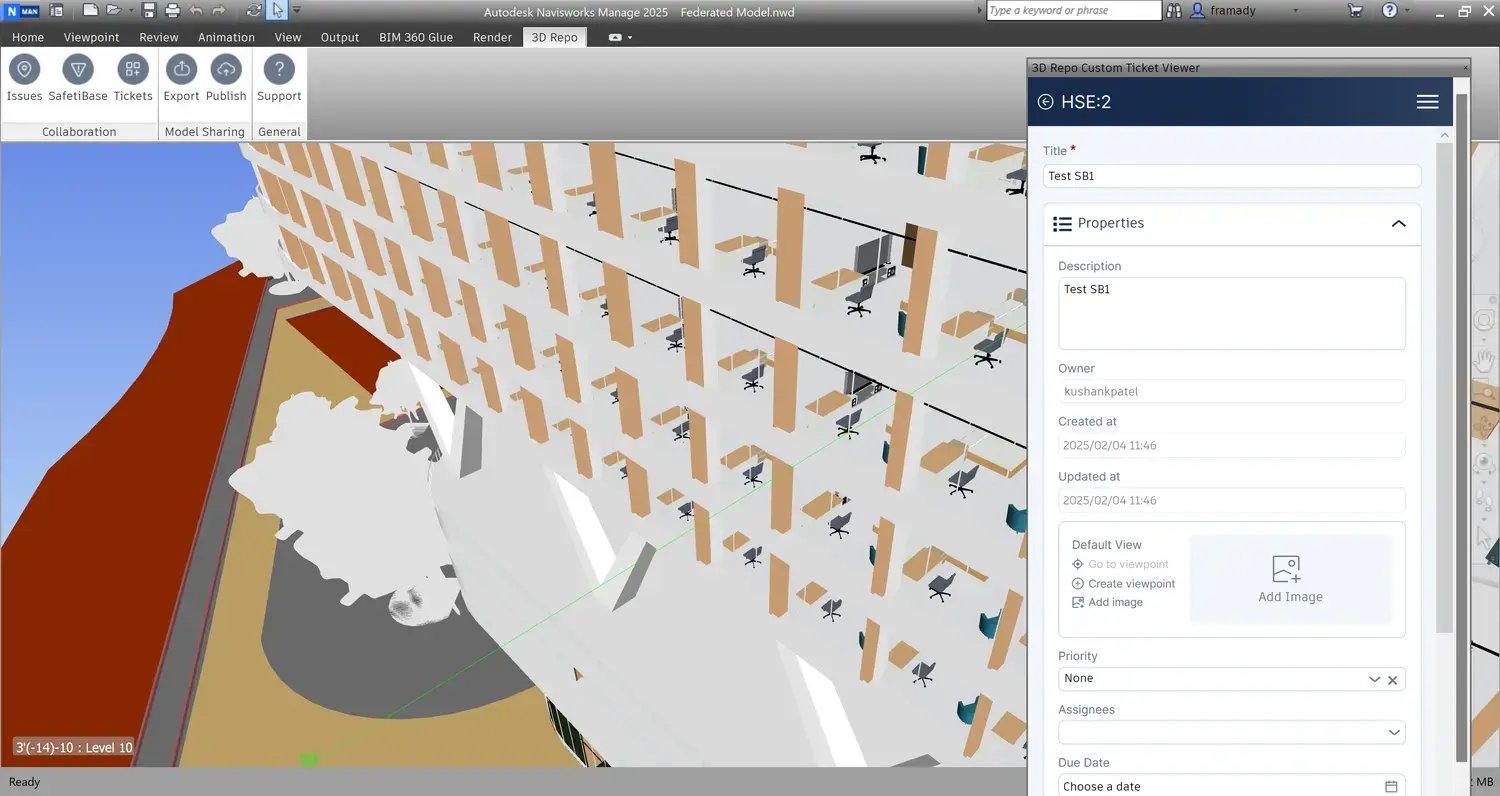
Task: Click the New file icon
Action: (x=90, y=10)
